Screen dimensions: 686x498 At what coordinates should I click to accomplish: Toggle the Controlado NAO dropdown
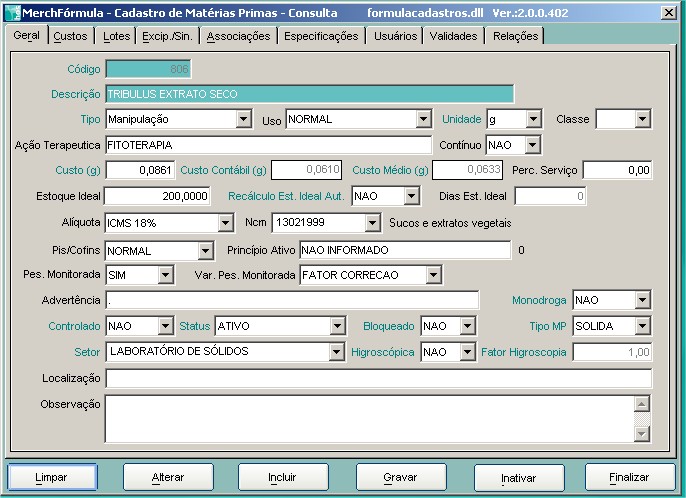point(165,327)
